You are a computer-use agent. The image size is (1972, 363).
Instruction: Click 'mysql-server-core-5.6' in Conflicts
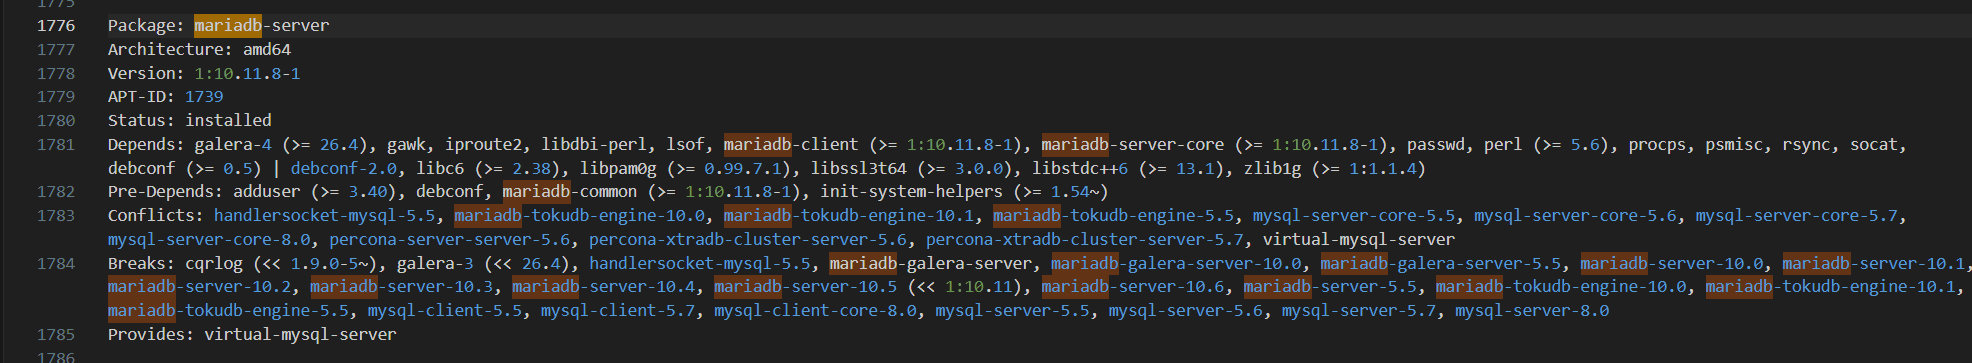point(1575,216)
